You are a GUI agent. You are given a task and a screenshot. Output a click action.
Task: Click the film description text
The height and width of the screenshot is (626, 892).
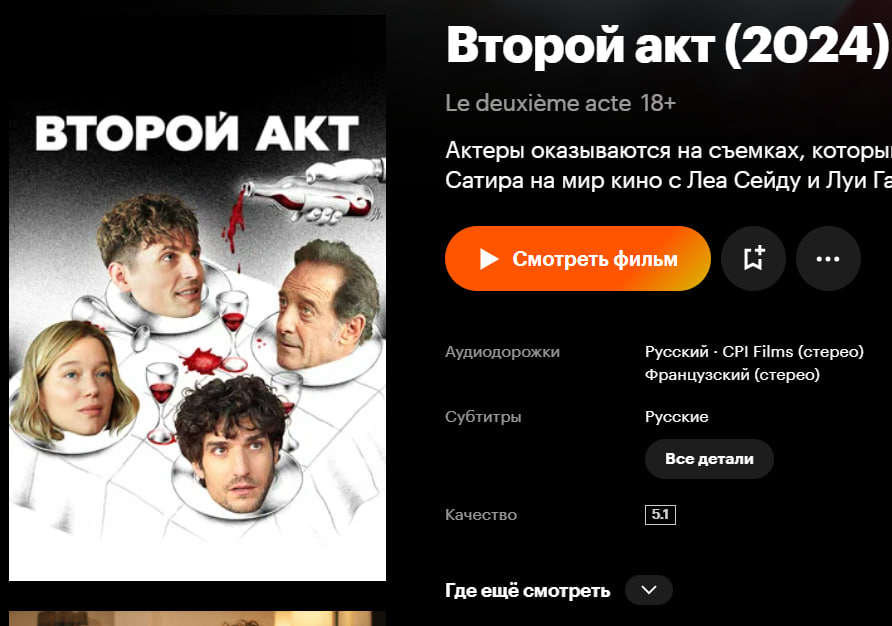668,166
